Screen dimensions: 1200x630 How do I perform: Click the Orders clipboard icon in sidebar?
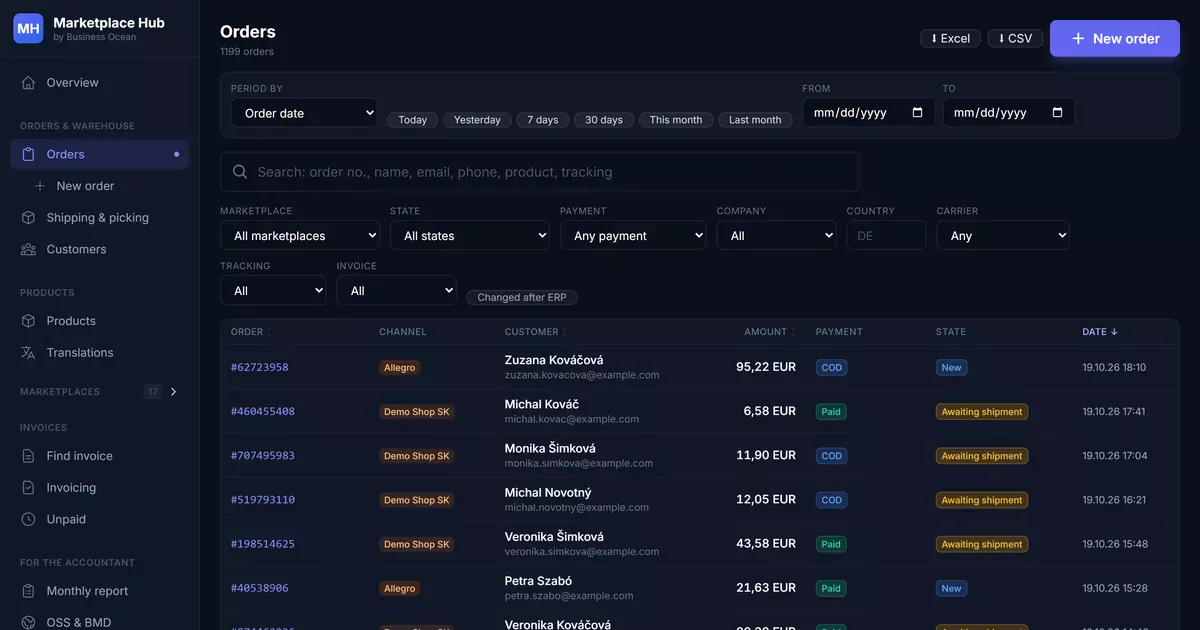(28, 154)
